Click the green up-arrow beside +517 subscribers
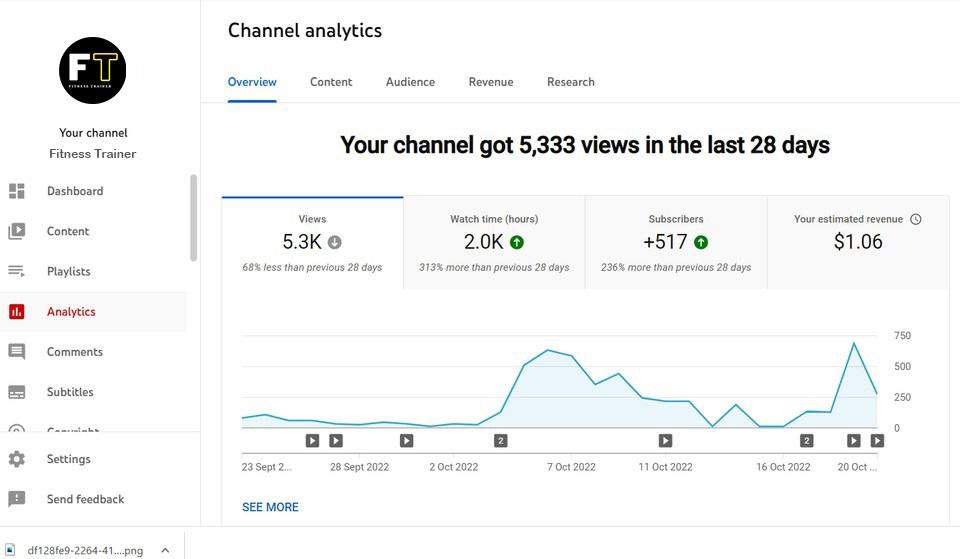 pos(700,242)
